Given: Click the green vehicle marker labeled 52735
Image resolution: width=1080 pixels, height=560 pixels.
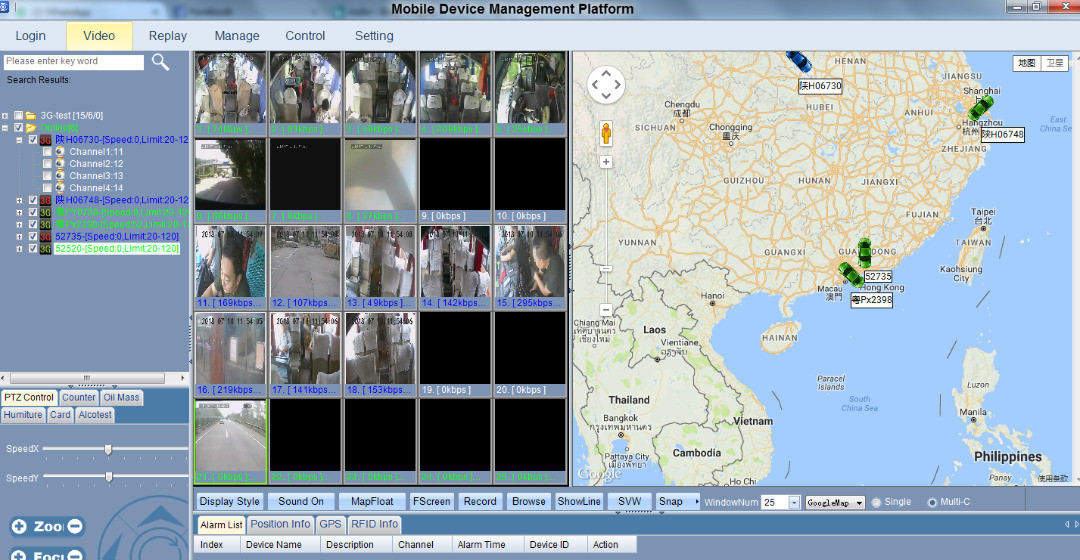Looking at the screenshot, I should click(865, 253).
